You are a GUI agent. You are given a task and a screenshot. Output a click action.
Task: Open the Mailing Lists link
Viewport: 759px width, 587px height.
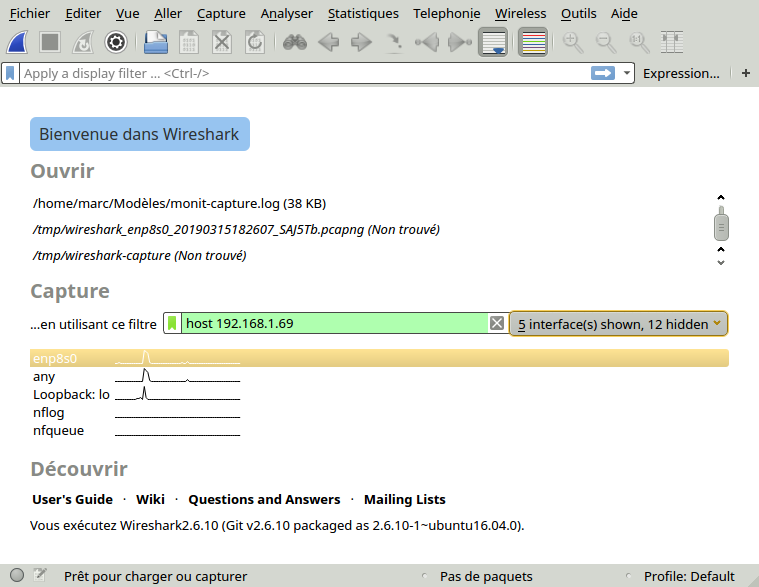coord(405,499)
